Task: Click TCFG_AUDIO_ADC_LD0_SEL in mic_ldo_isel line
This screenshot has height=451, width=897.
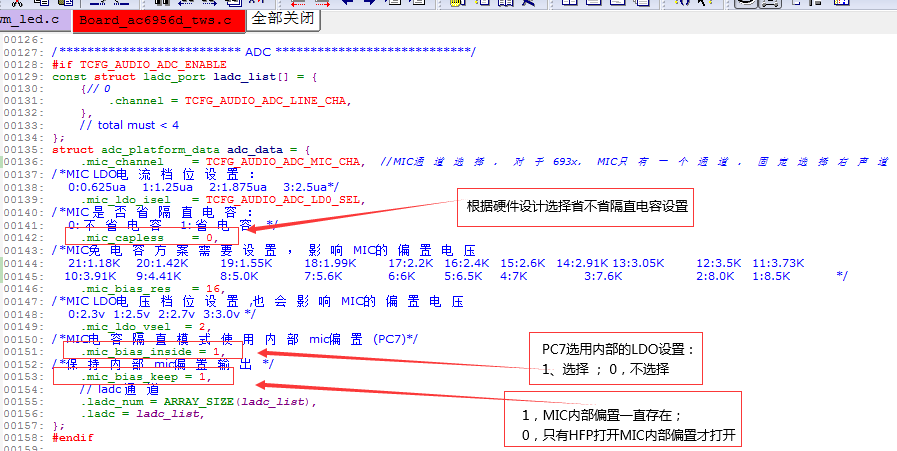Action: click(285, 200)
